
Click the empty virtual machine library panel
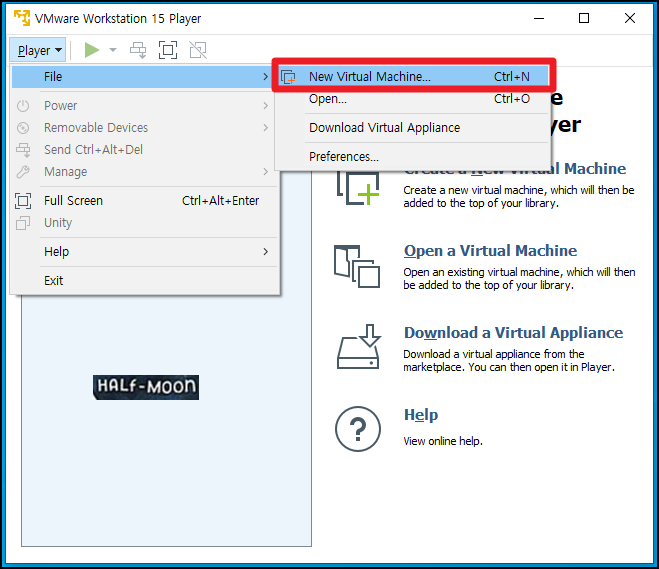coord(166,420)
